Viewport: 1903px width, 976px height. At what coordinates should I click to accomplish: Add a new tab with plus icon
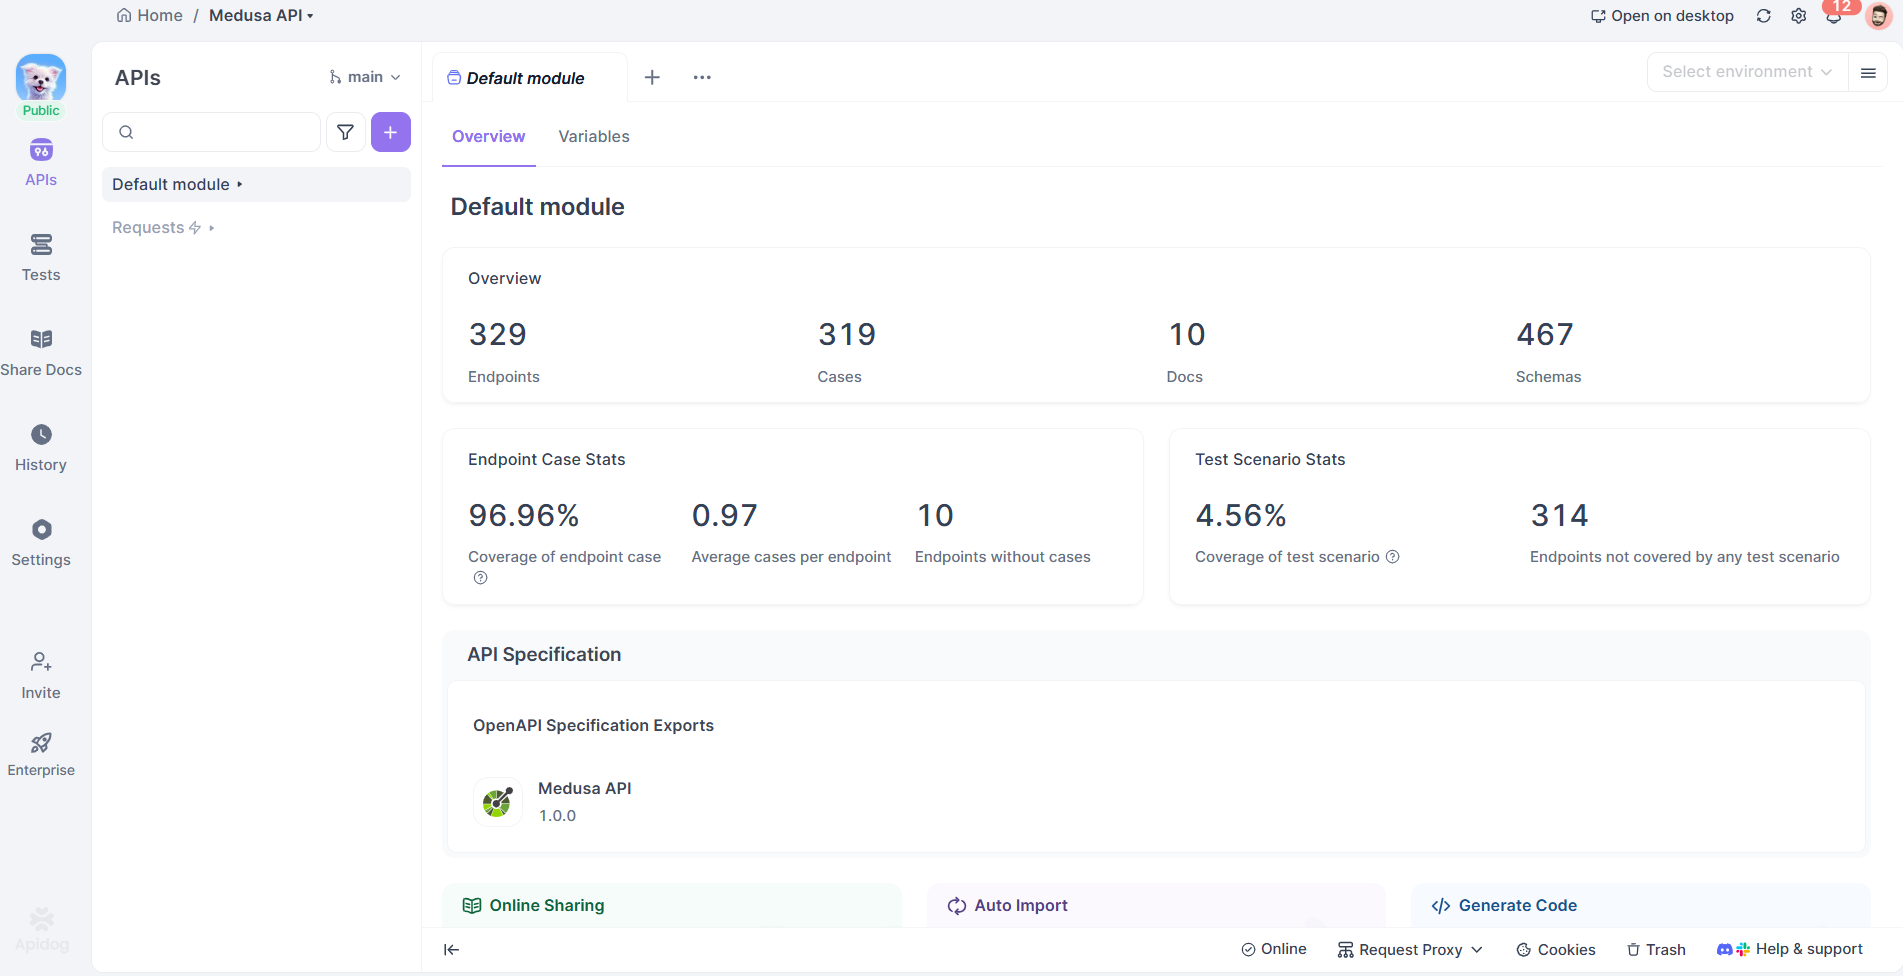pyautogui.click(x=652, y=77)
